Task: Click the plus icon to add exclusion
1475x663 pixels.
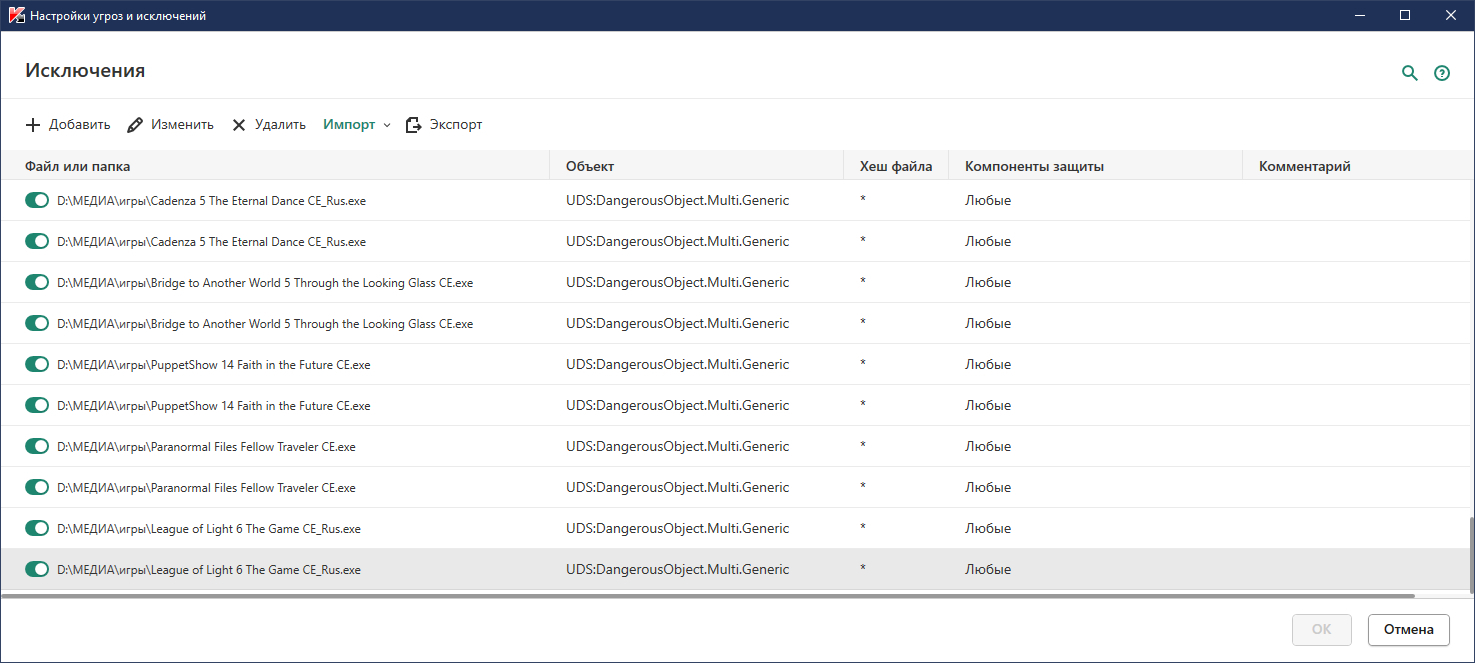Action: pyautogui.click(x=33, y=125)
